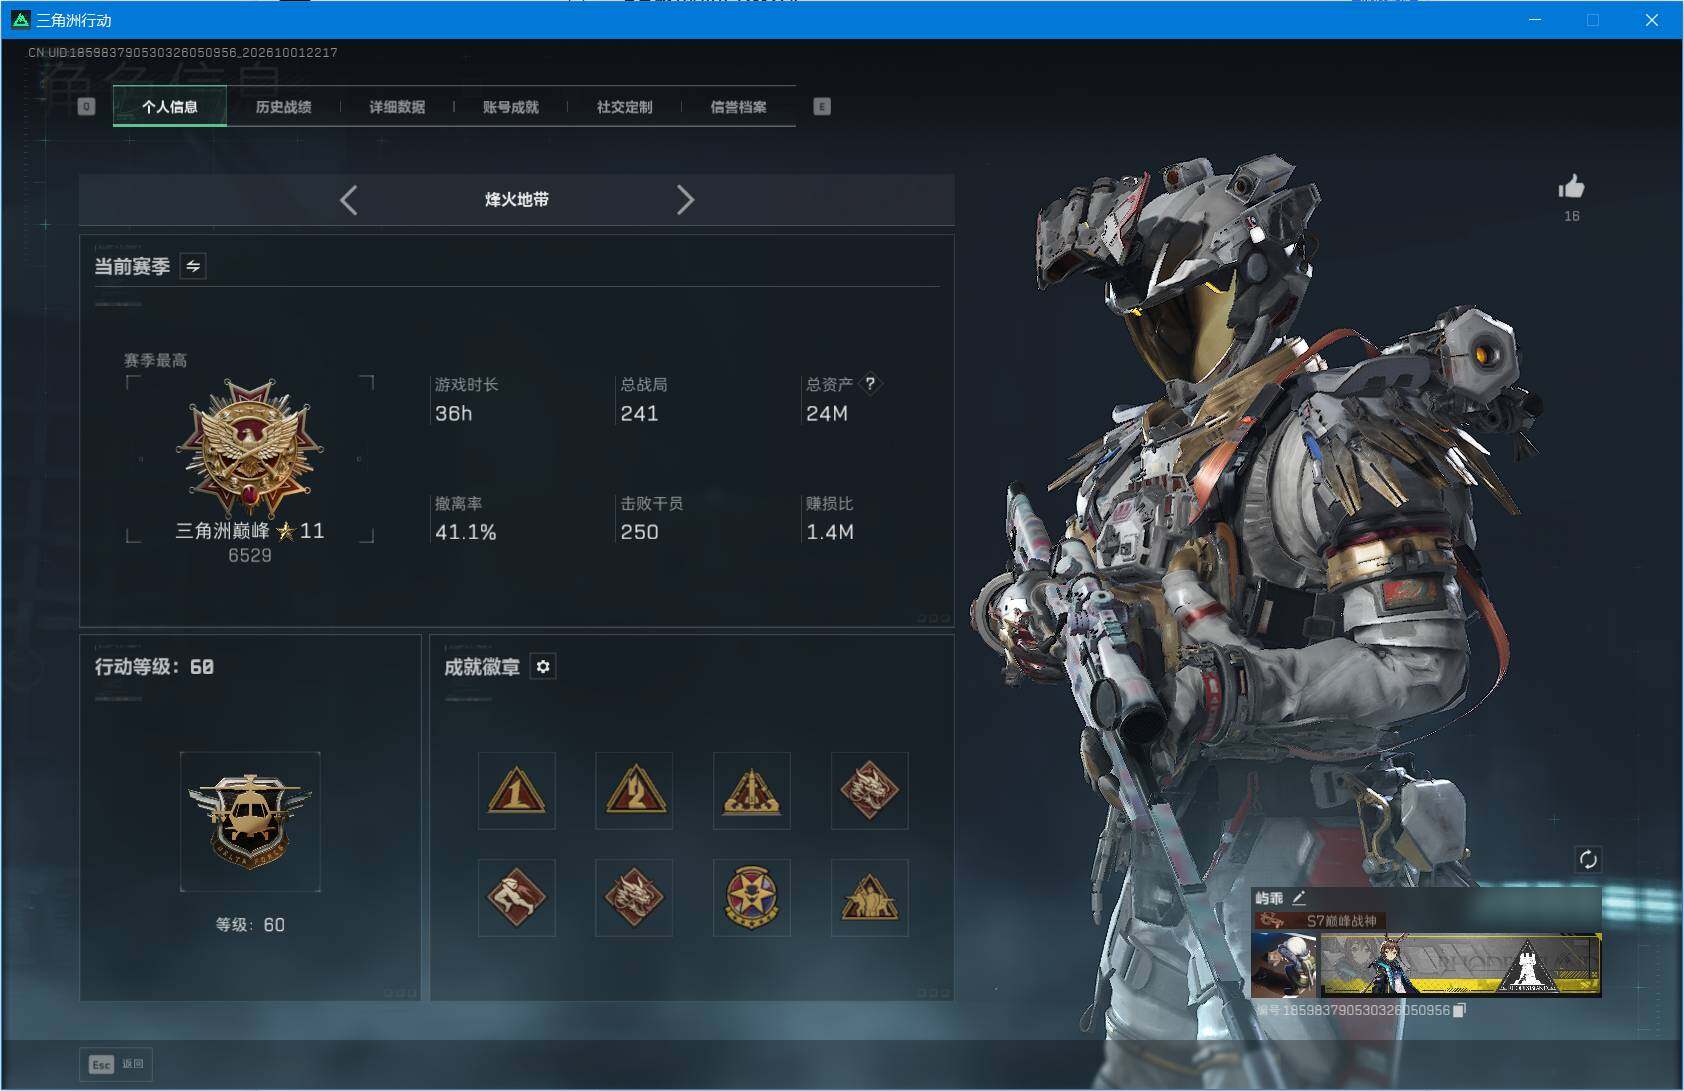Select the triangle badge numbered 2
This screenshot has width=1684, height=1091.
point(634,791)
